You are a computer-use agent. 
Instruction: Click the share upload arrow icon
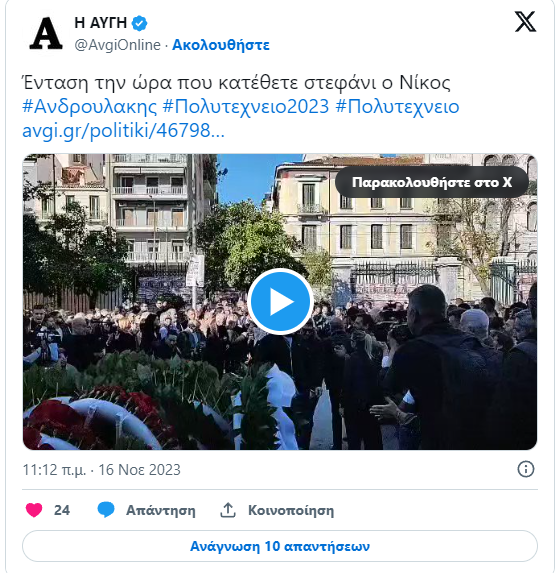(228, 510)
